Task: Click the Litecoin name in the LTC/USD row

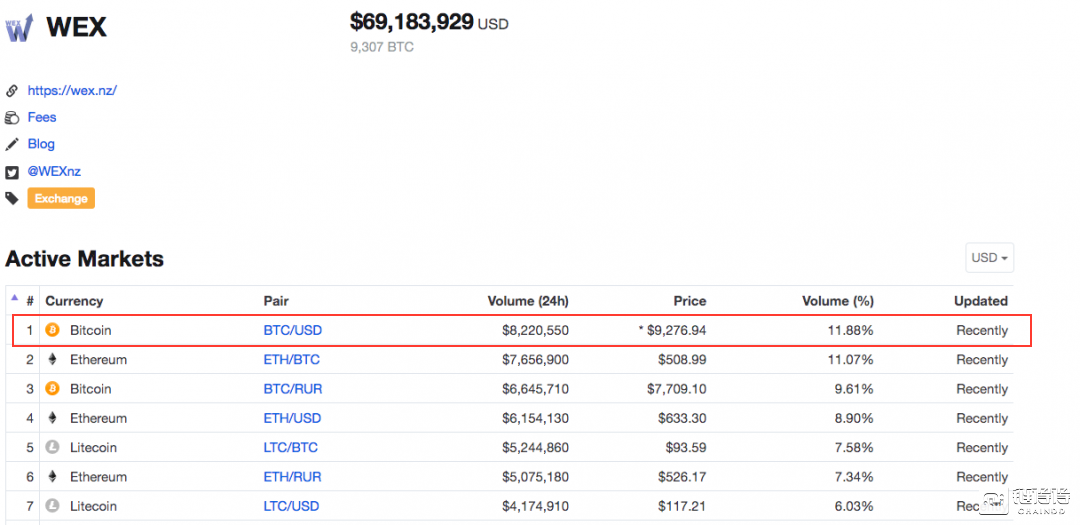Action: (x=94, y=506)
